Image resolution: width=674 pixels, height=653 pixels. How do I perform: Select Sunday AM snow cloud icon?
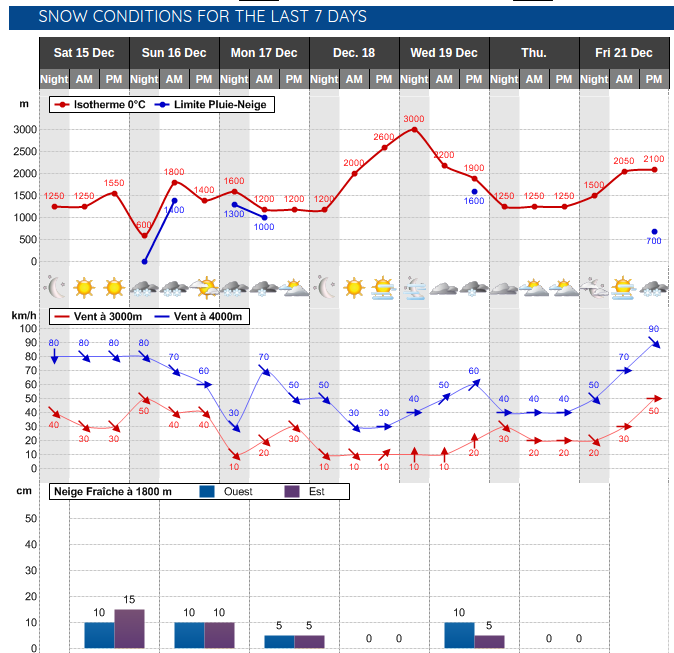(x=174, y=288)
